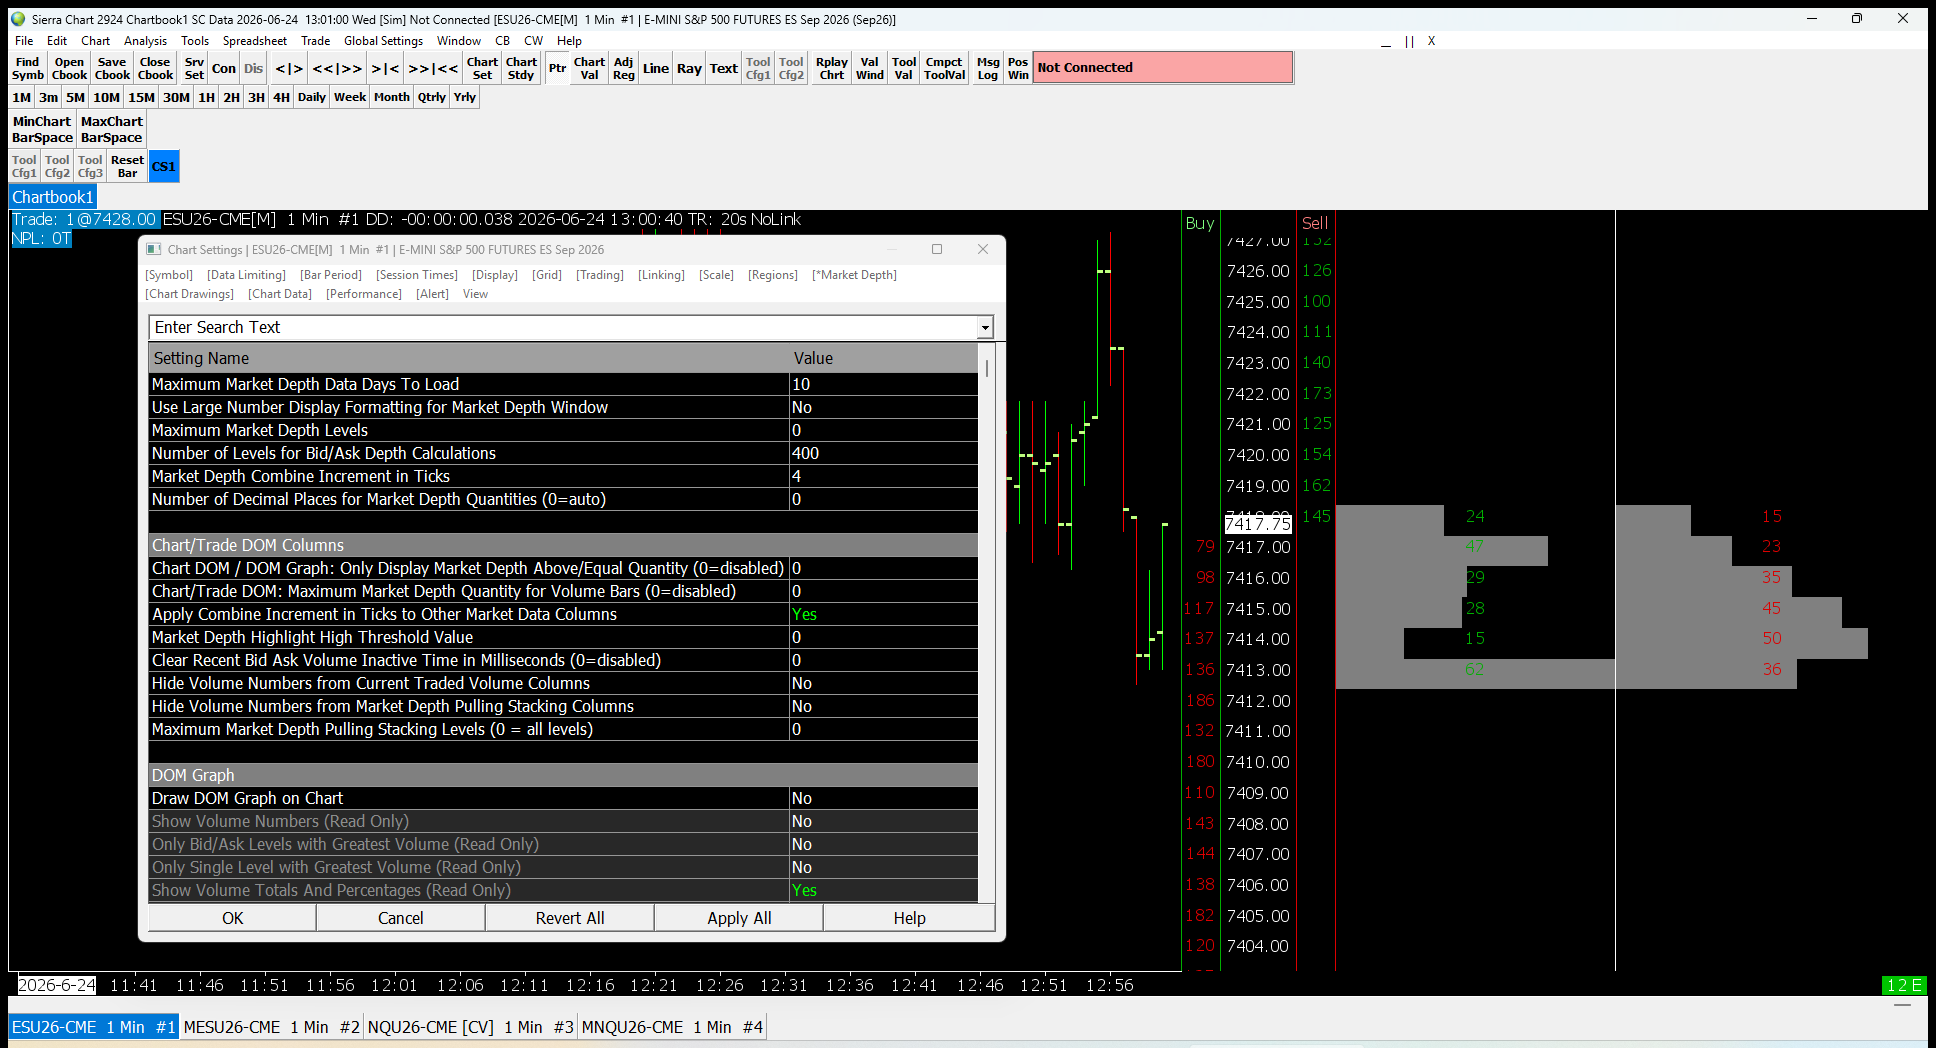Open the Val Wind window
Viewport: 1936px width, 1048px height.
[x=870, y=68]
